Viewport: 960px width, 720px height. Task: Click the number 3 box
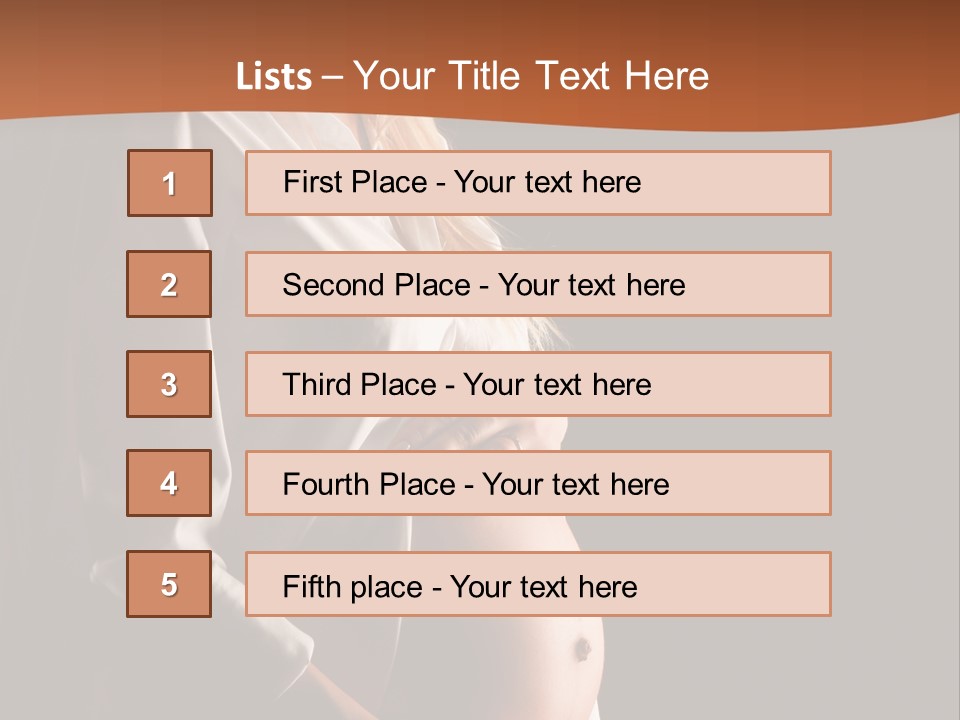point(169,384)
